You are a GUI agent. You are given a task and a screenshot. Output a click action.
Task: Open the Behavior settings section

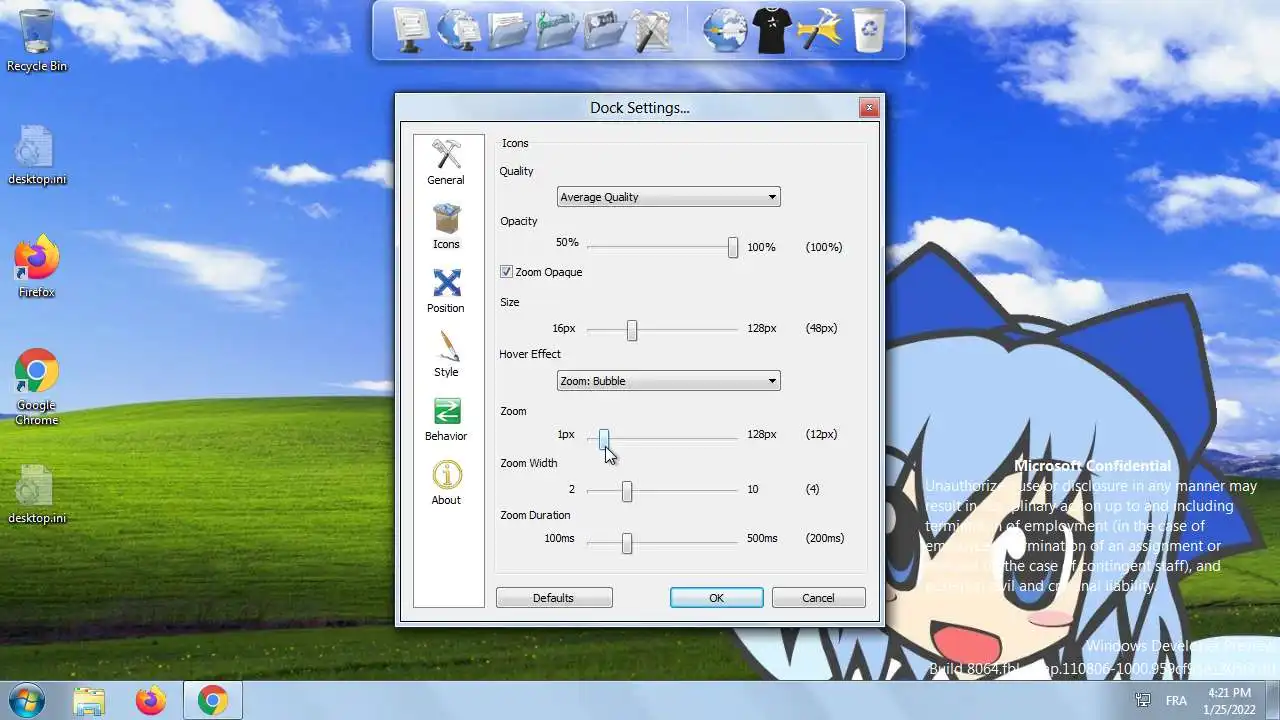click(x=446, y=419)
